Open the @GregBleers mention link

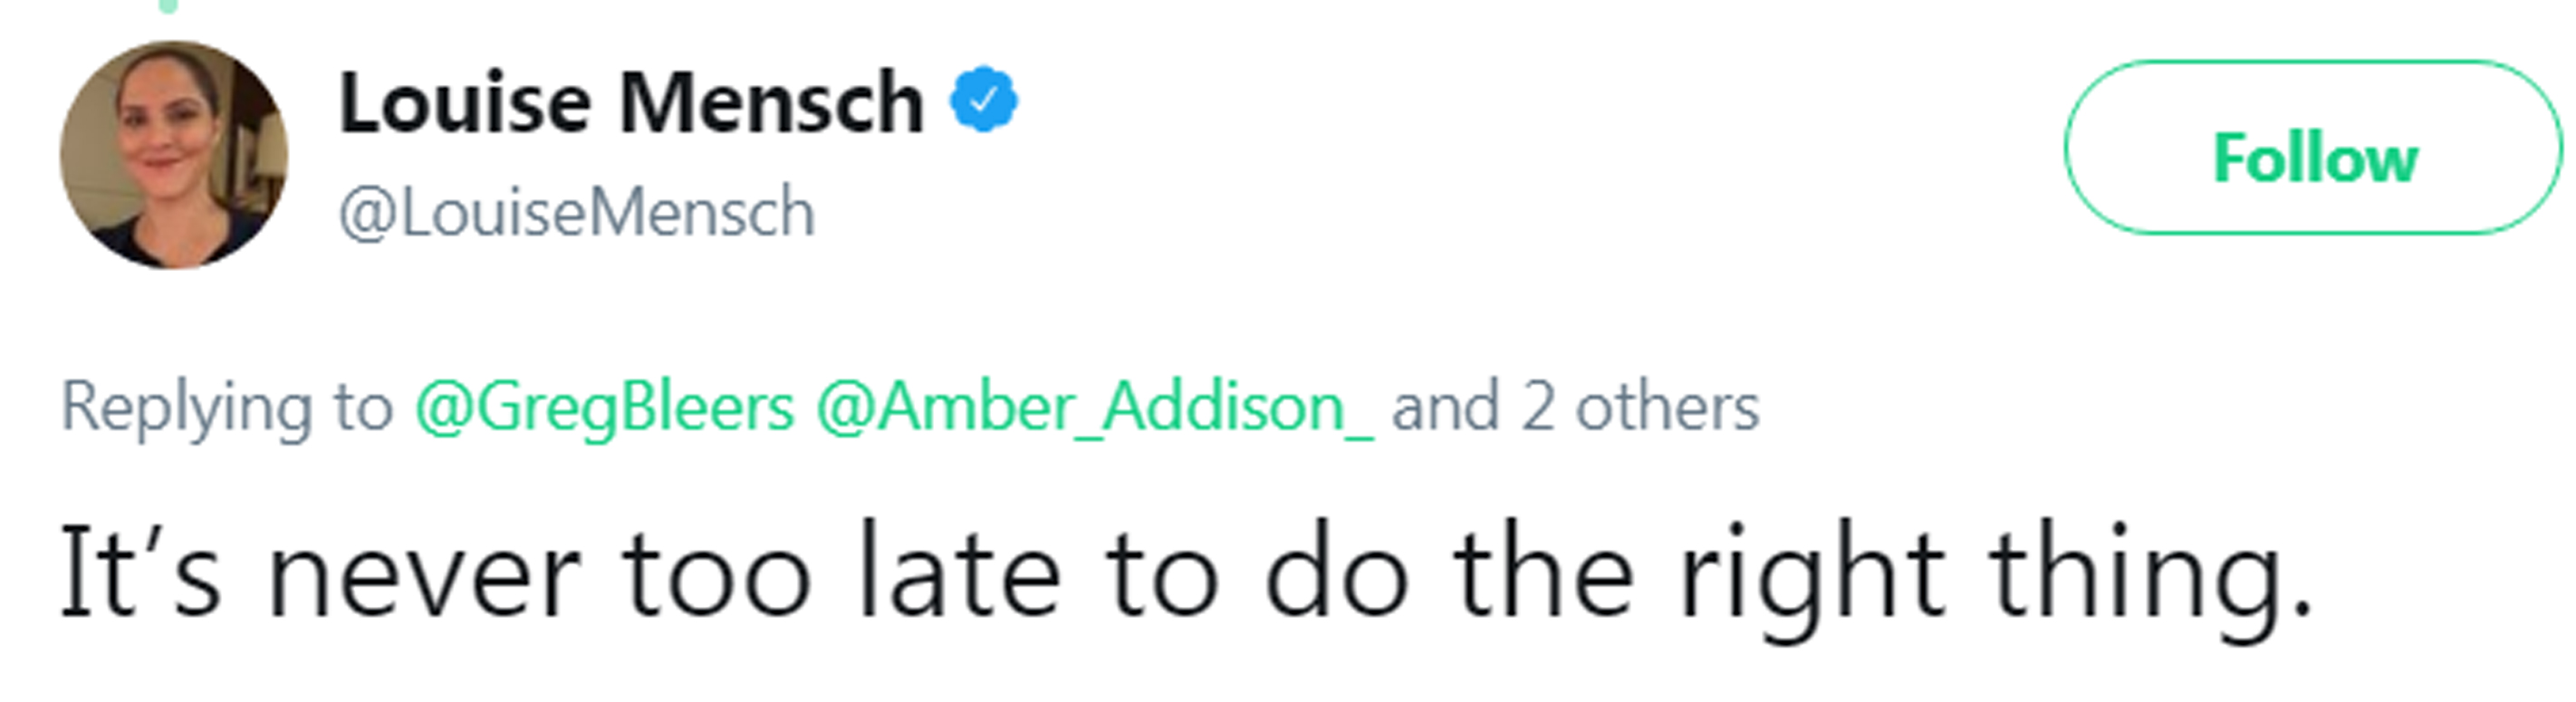pos(605,407)
